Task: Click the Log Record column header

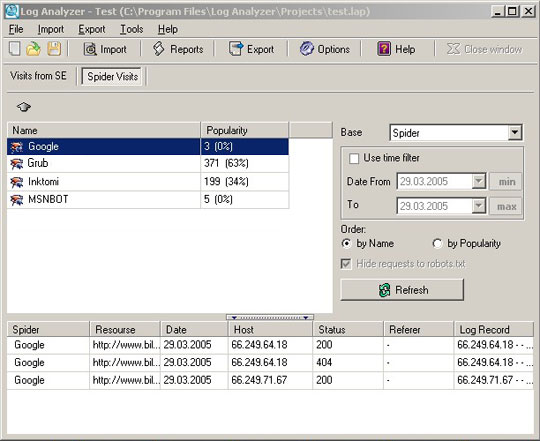Action: click(x=494, y=329)
